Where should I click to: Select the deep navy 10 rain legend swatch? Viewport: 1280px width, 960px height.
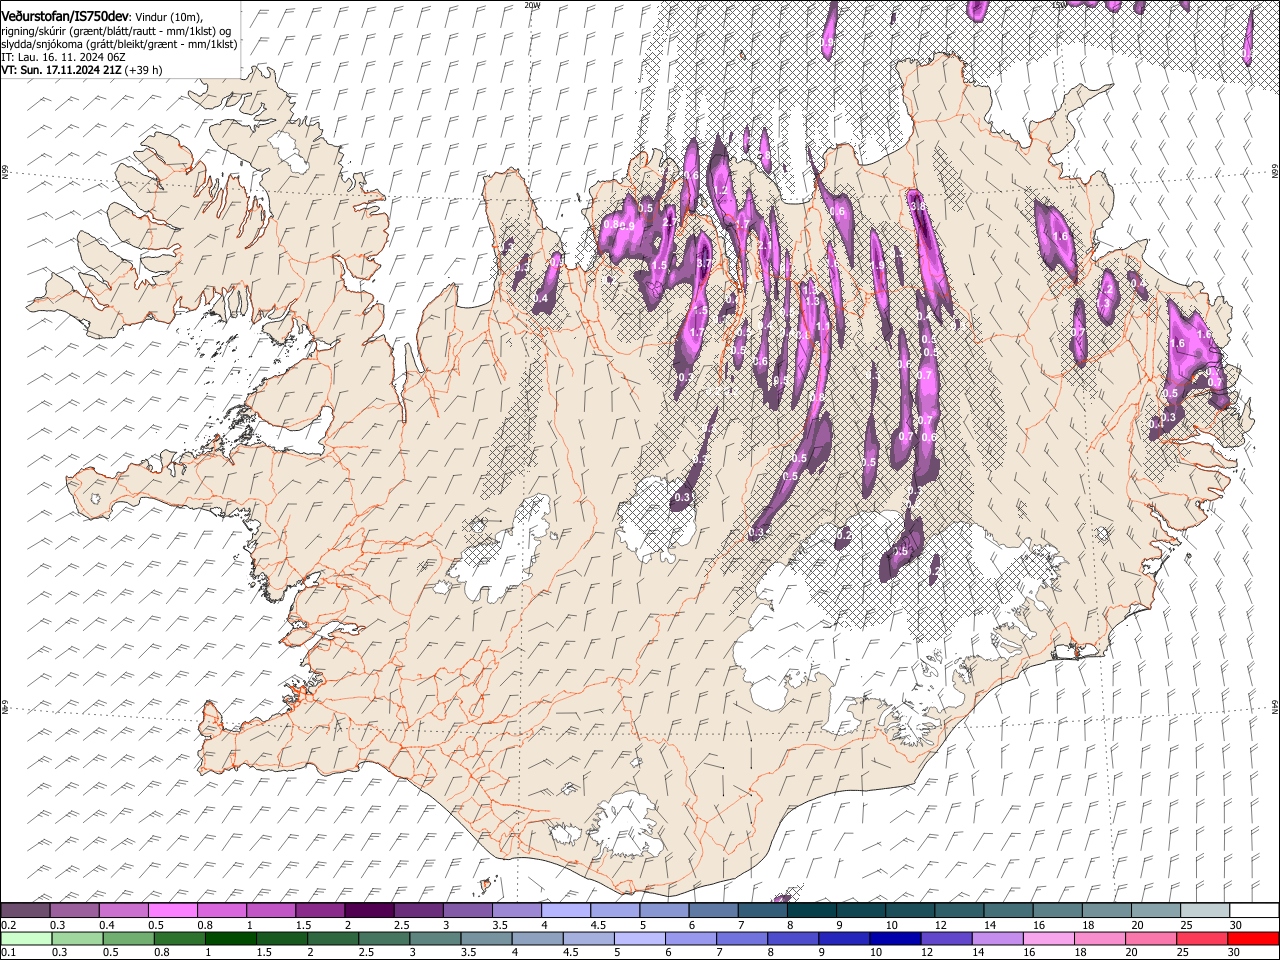tap(895, 939)
